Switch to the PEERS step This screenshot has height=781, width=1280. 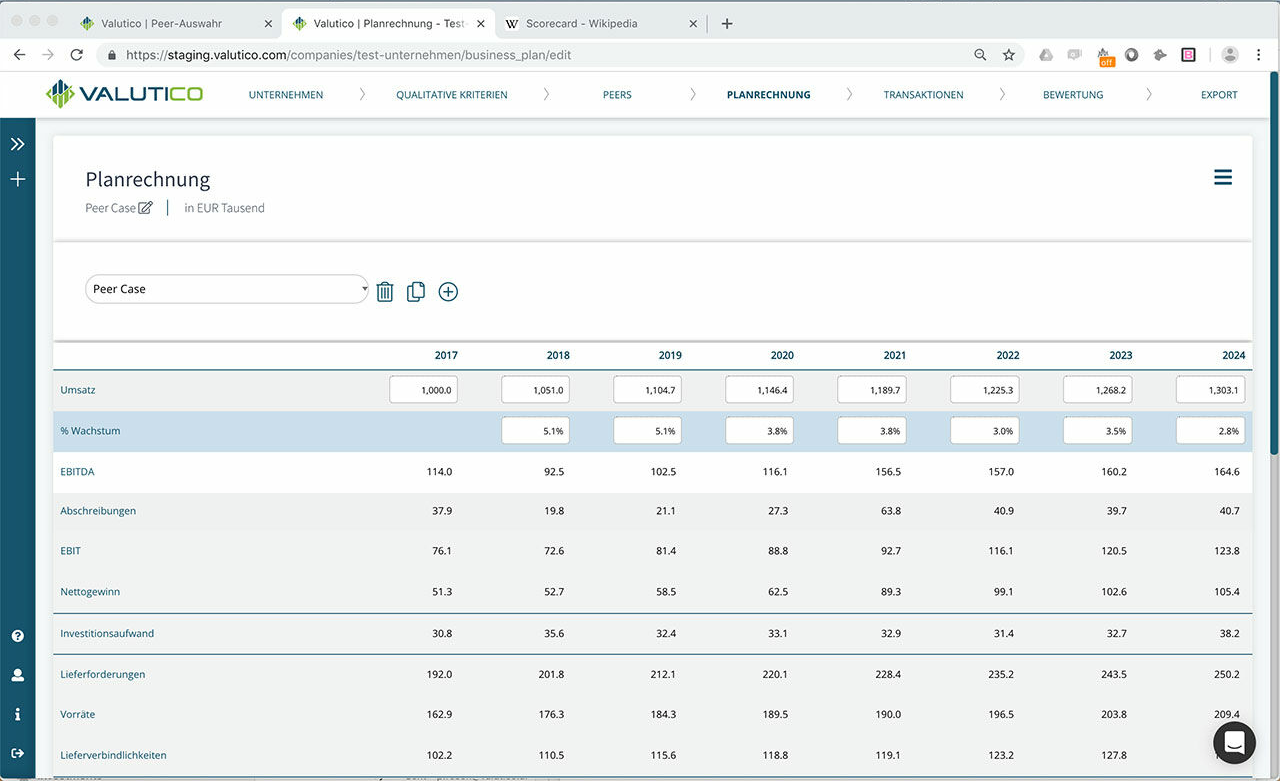point(616,94)
